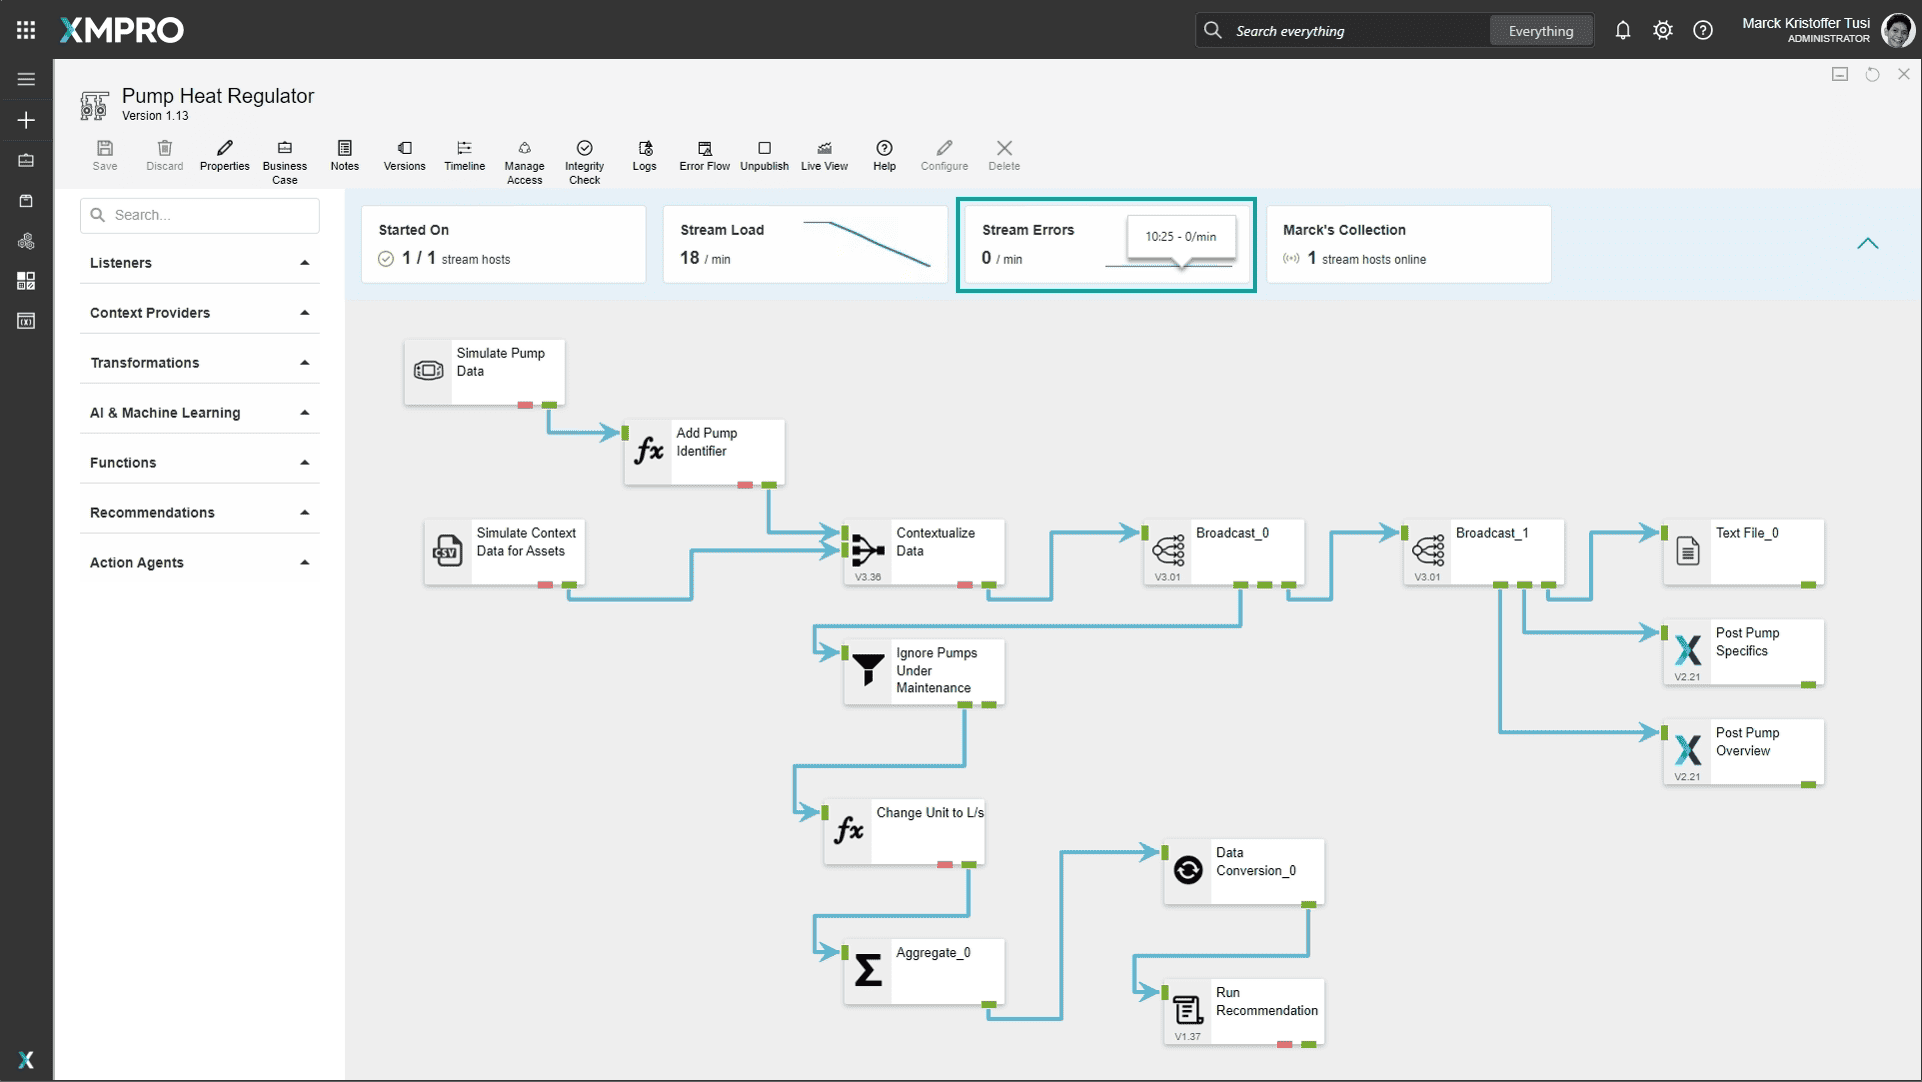Open Live View from toolbar
This screenshot has width=1922, height=1082.
[824, 155]
